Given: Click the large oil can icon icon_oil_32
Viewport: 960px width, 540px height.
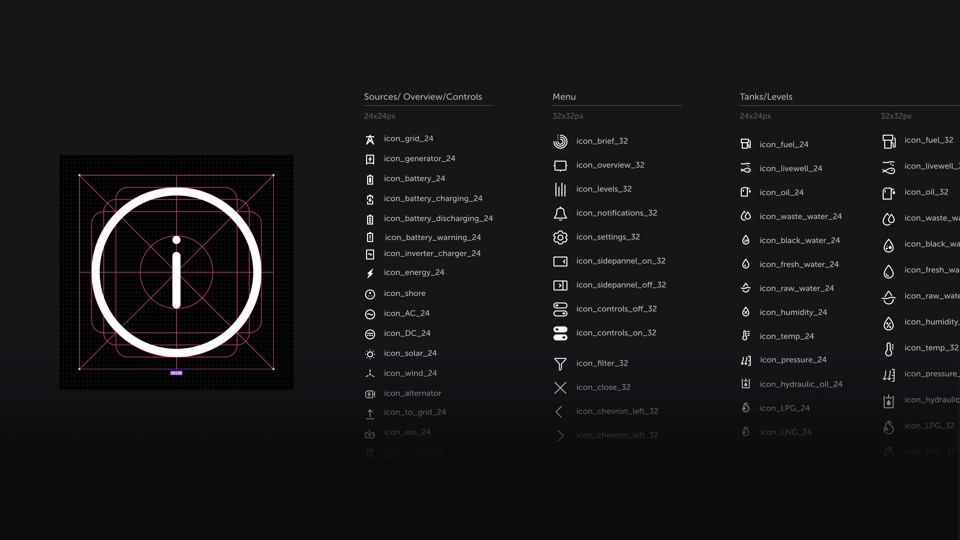Looking at the screenshot, I should (x=889, y=193).
